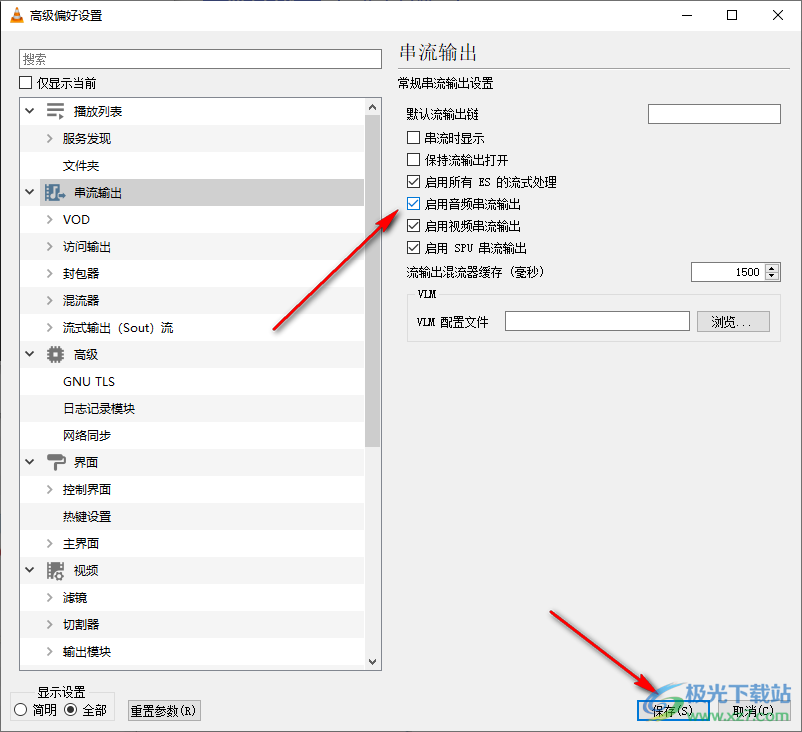Click the stream output icon beside 串流输出
This screenshot has height=732, width=802.
tap(55, 192)
